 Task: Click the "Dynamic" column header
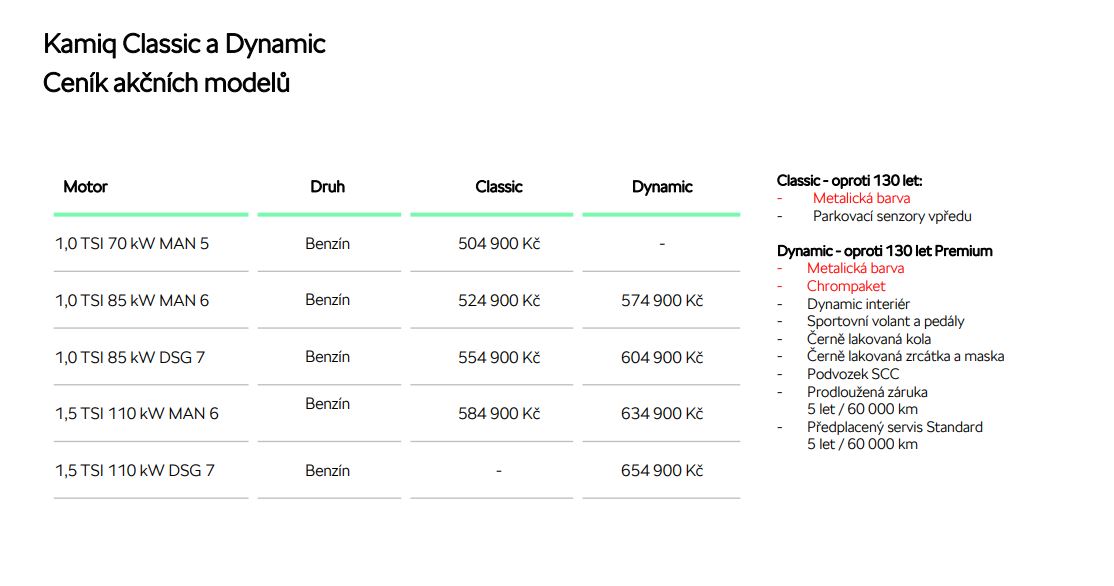(x=661, y=187)
